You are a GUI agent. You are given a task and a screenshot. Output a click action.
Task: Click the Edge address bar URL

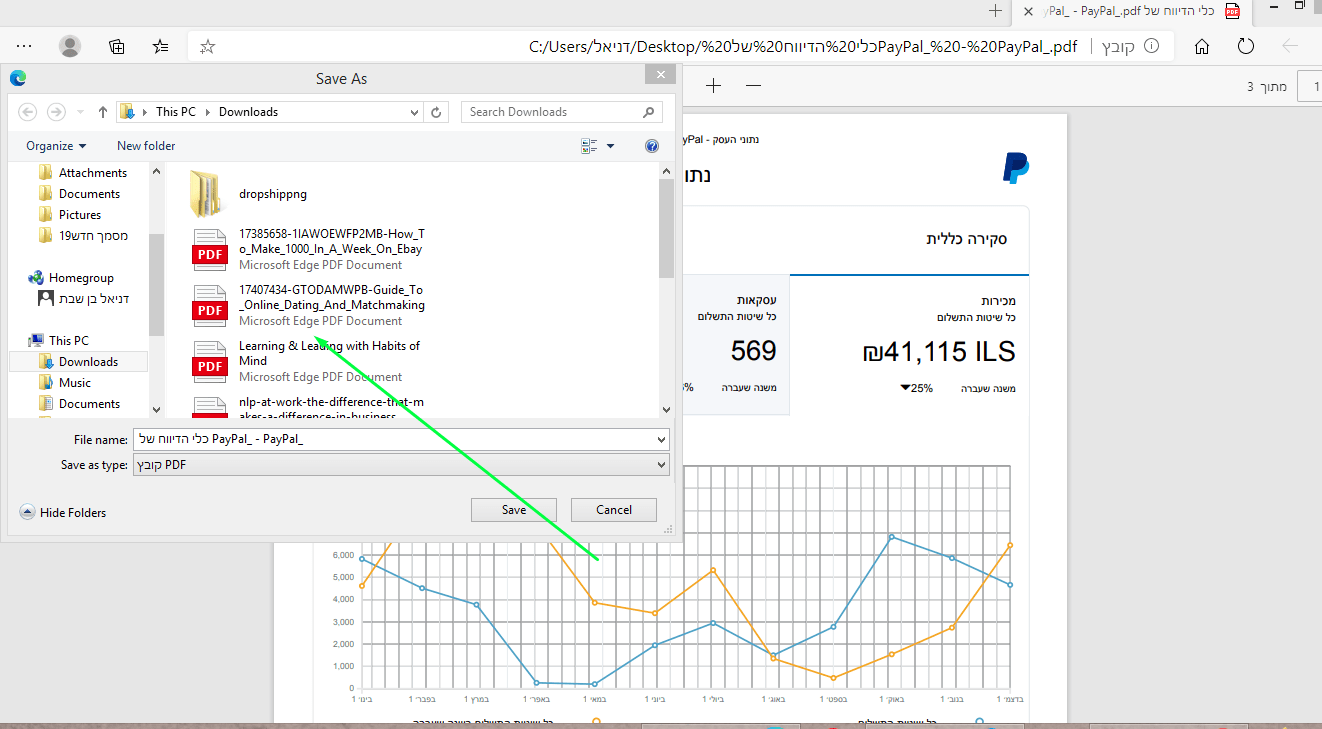[803, 46]
